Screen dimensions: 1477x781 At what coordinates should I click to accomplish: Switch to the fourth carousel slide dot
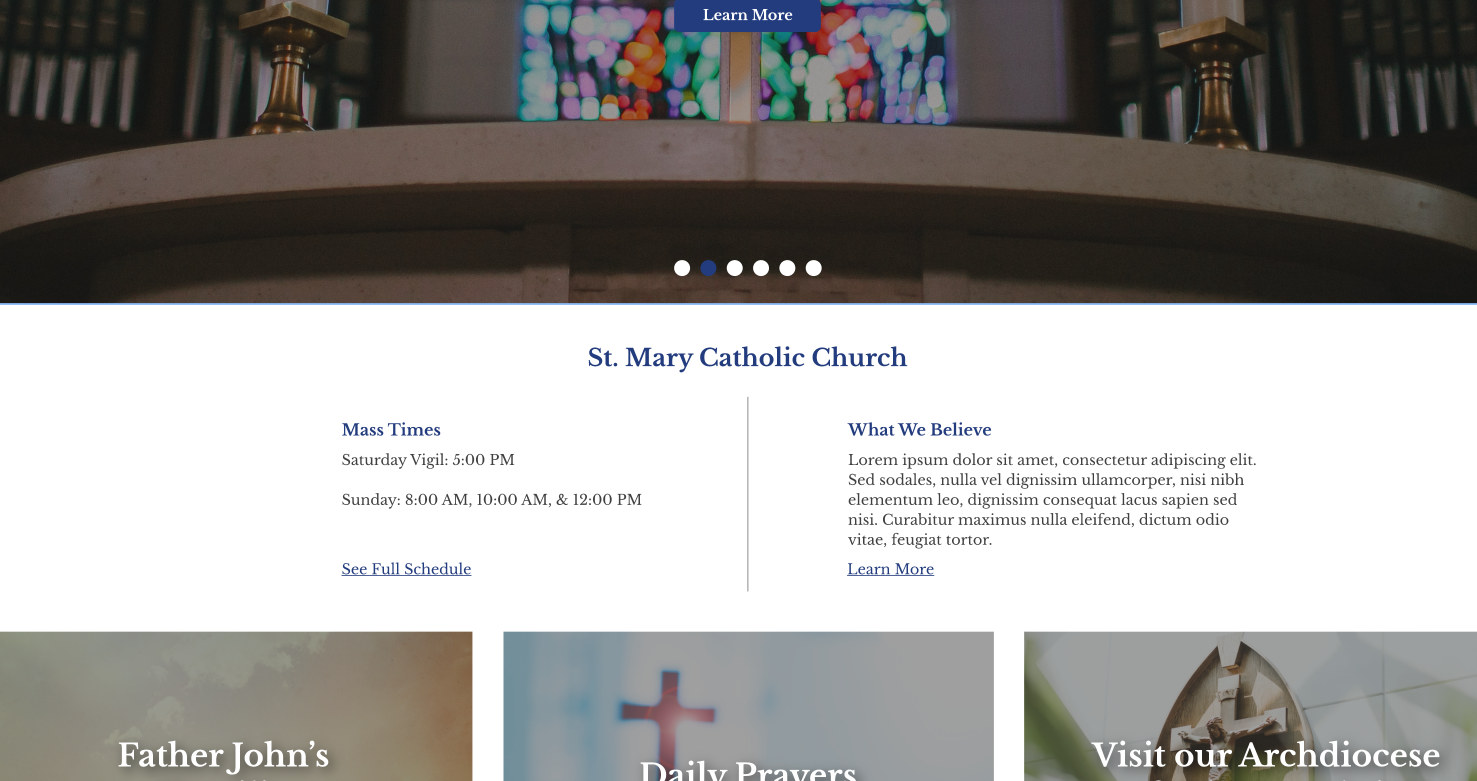coord(761,268)
